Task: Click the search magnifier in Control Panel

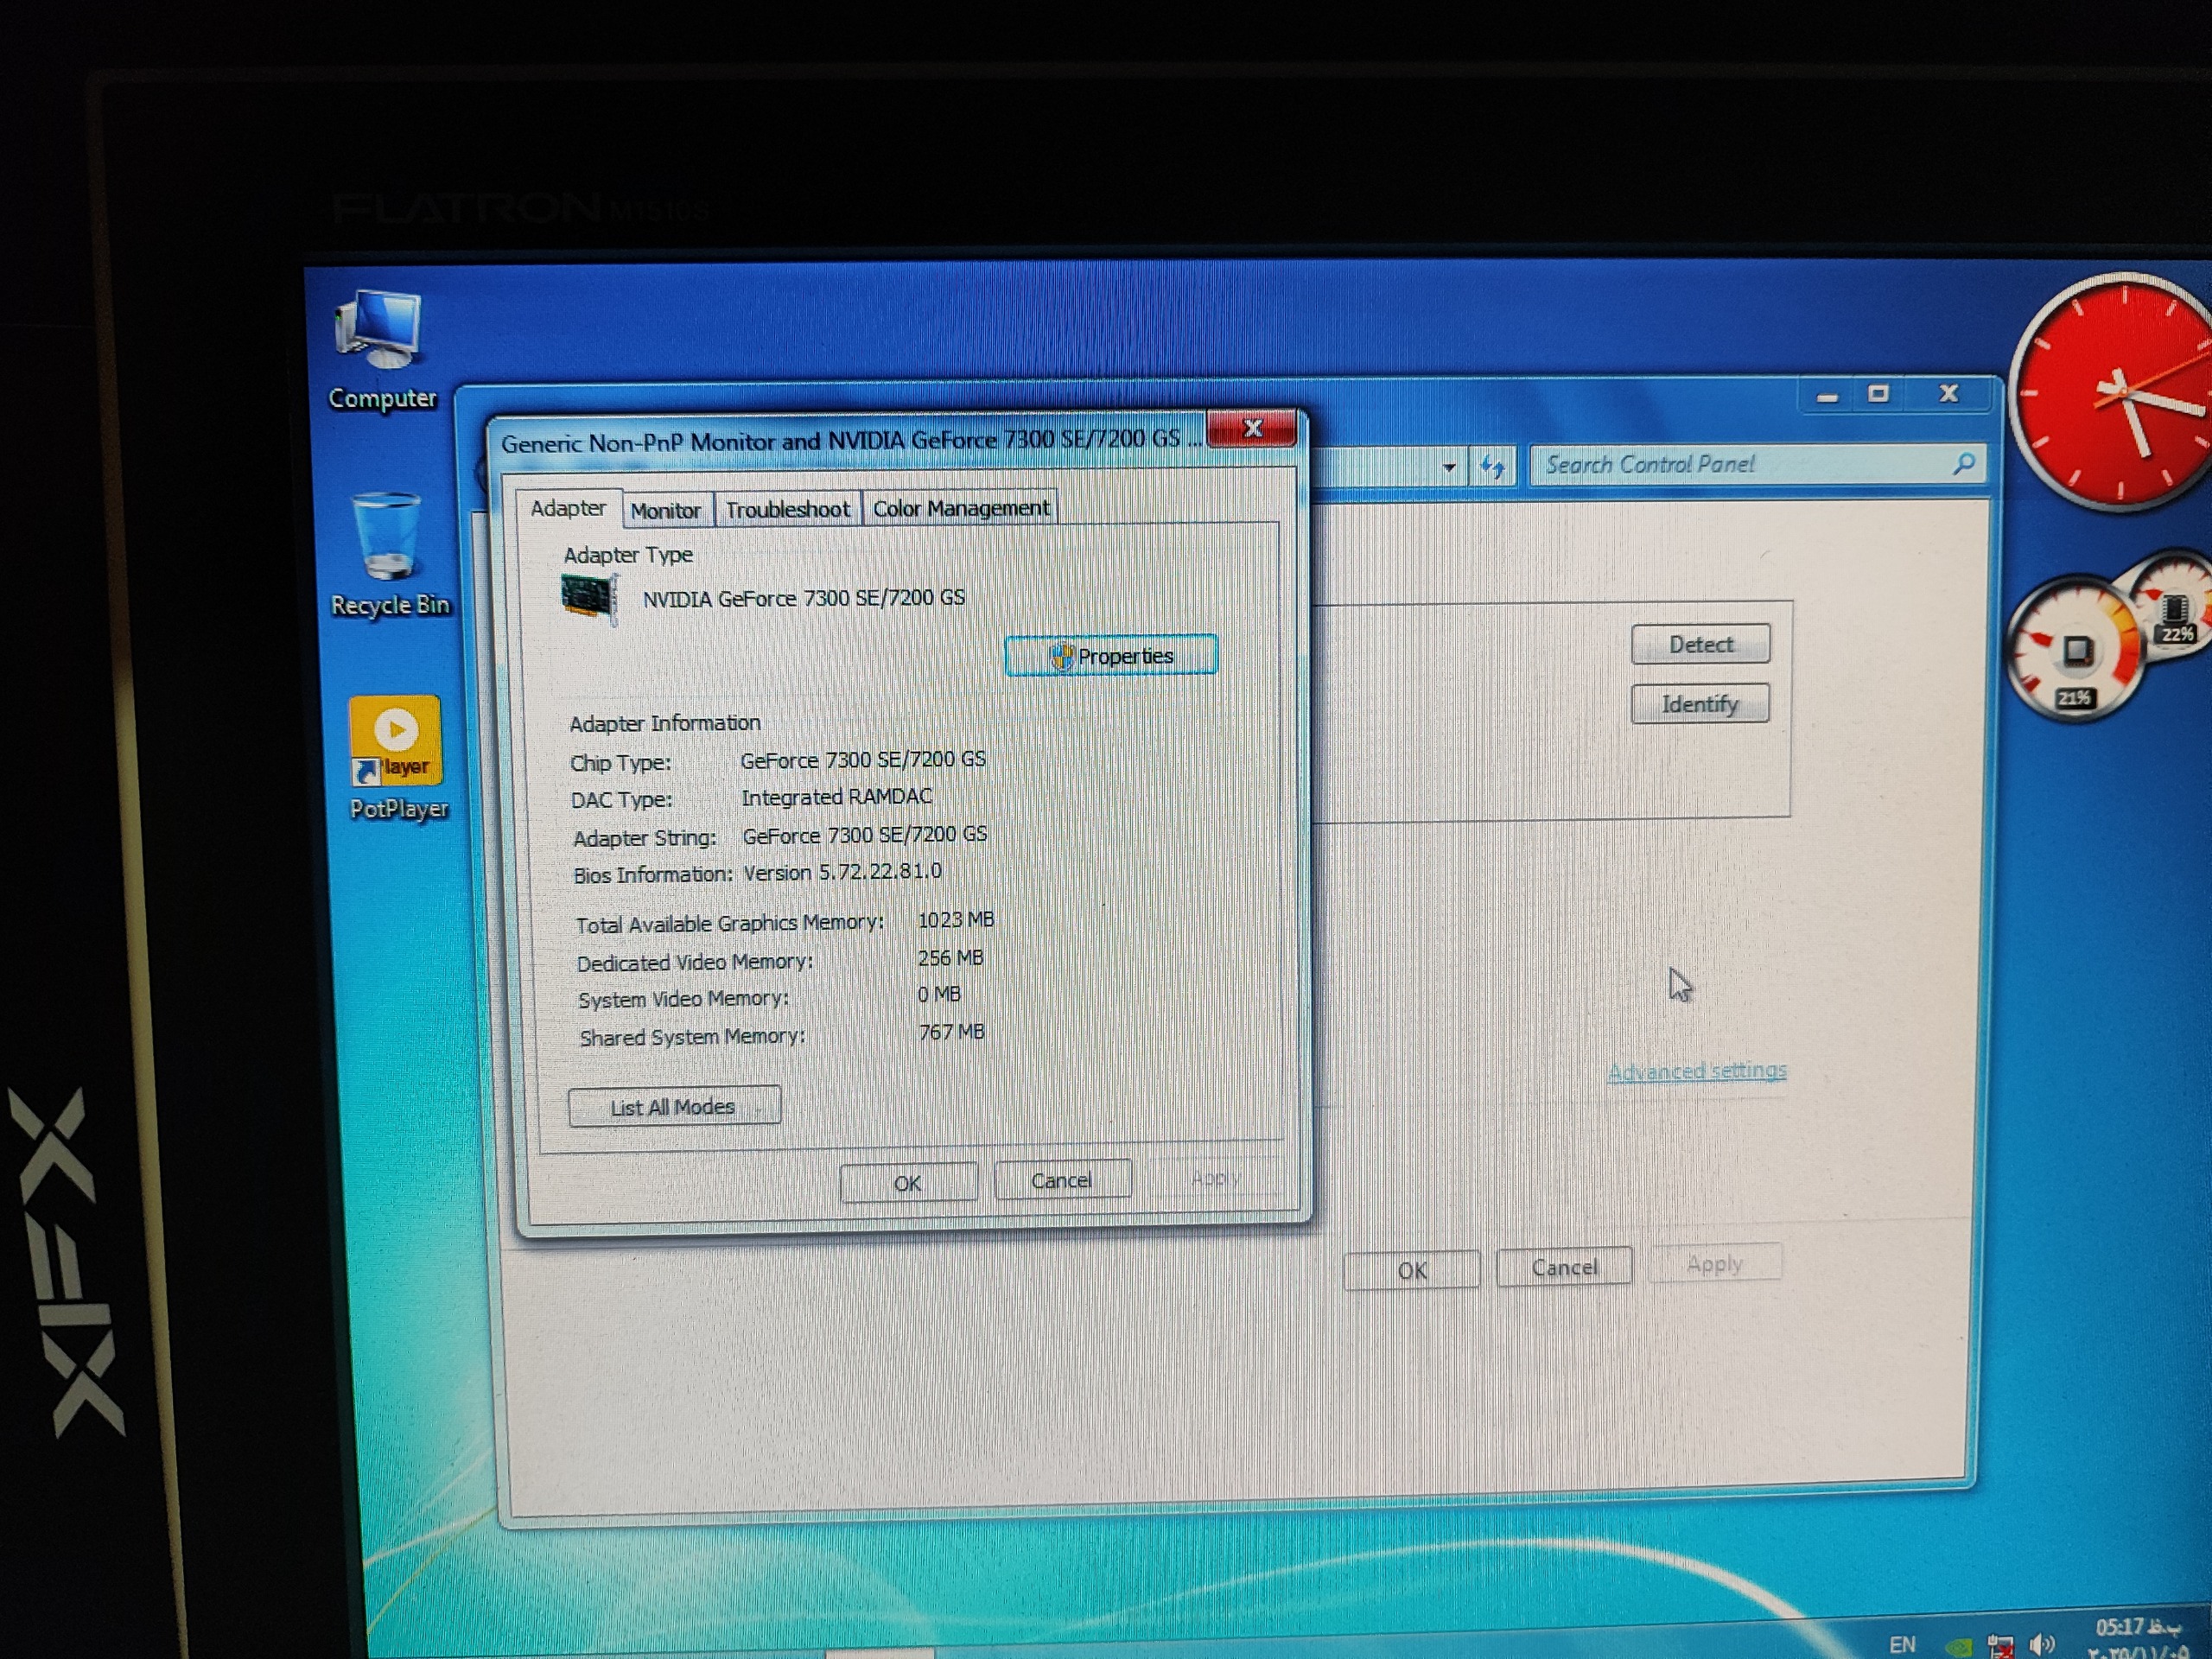Action: 1963,463
